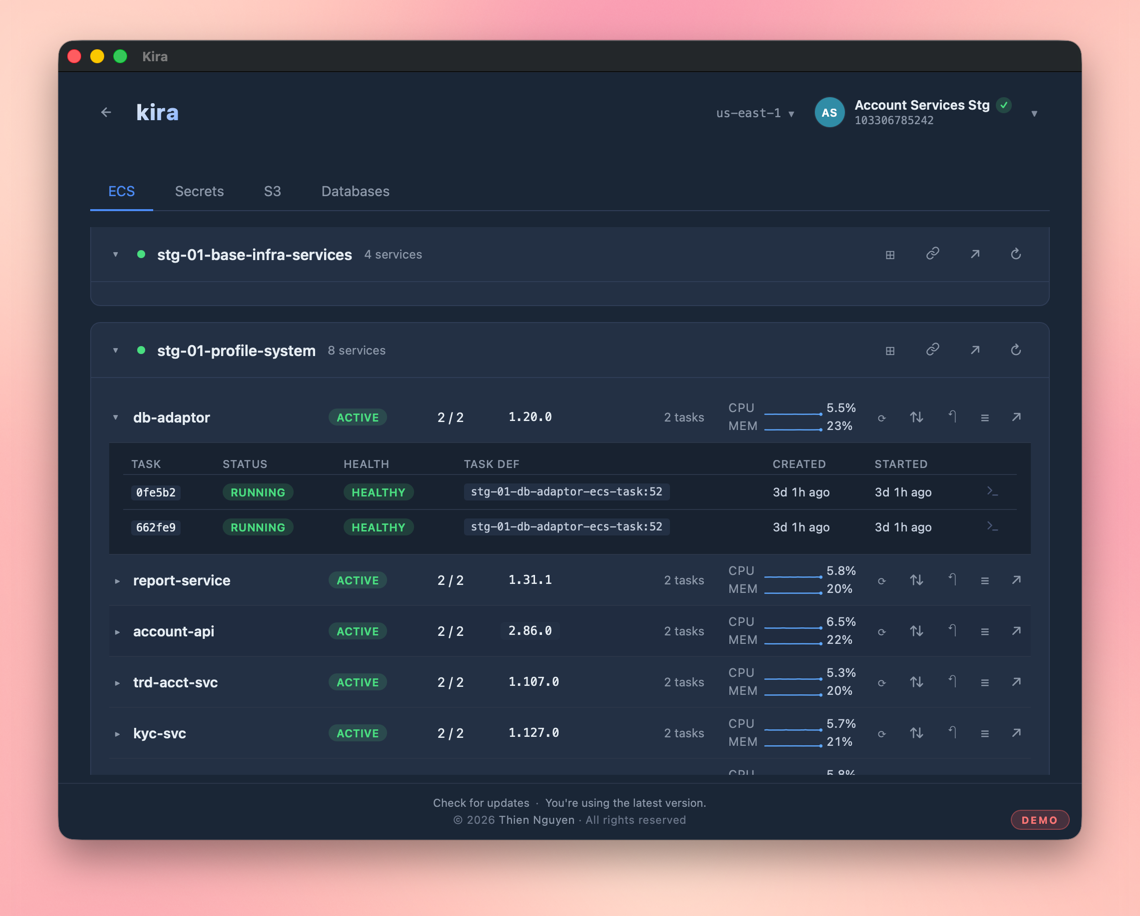Collapse the db-adaptor service row
The image size is (1140, 916).
(116, 417)
